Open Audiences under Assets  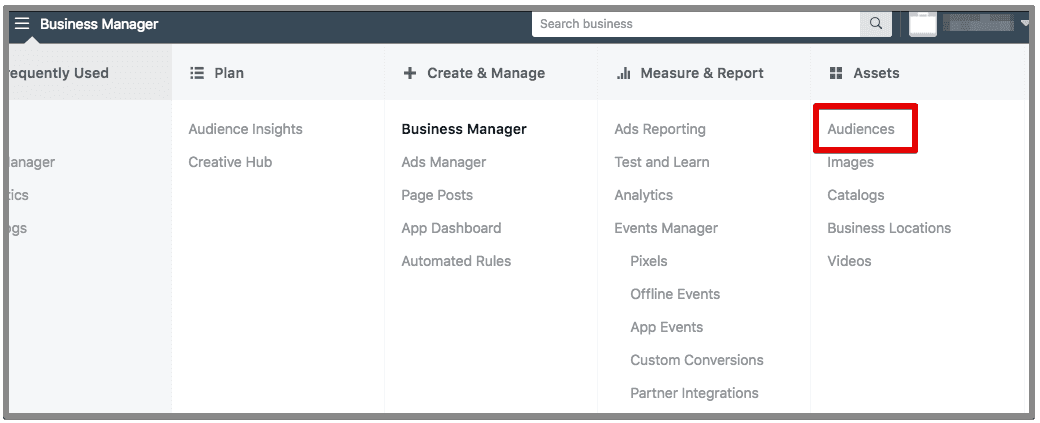(861, 129)
